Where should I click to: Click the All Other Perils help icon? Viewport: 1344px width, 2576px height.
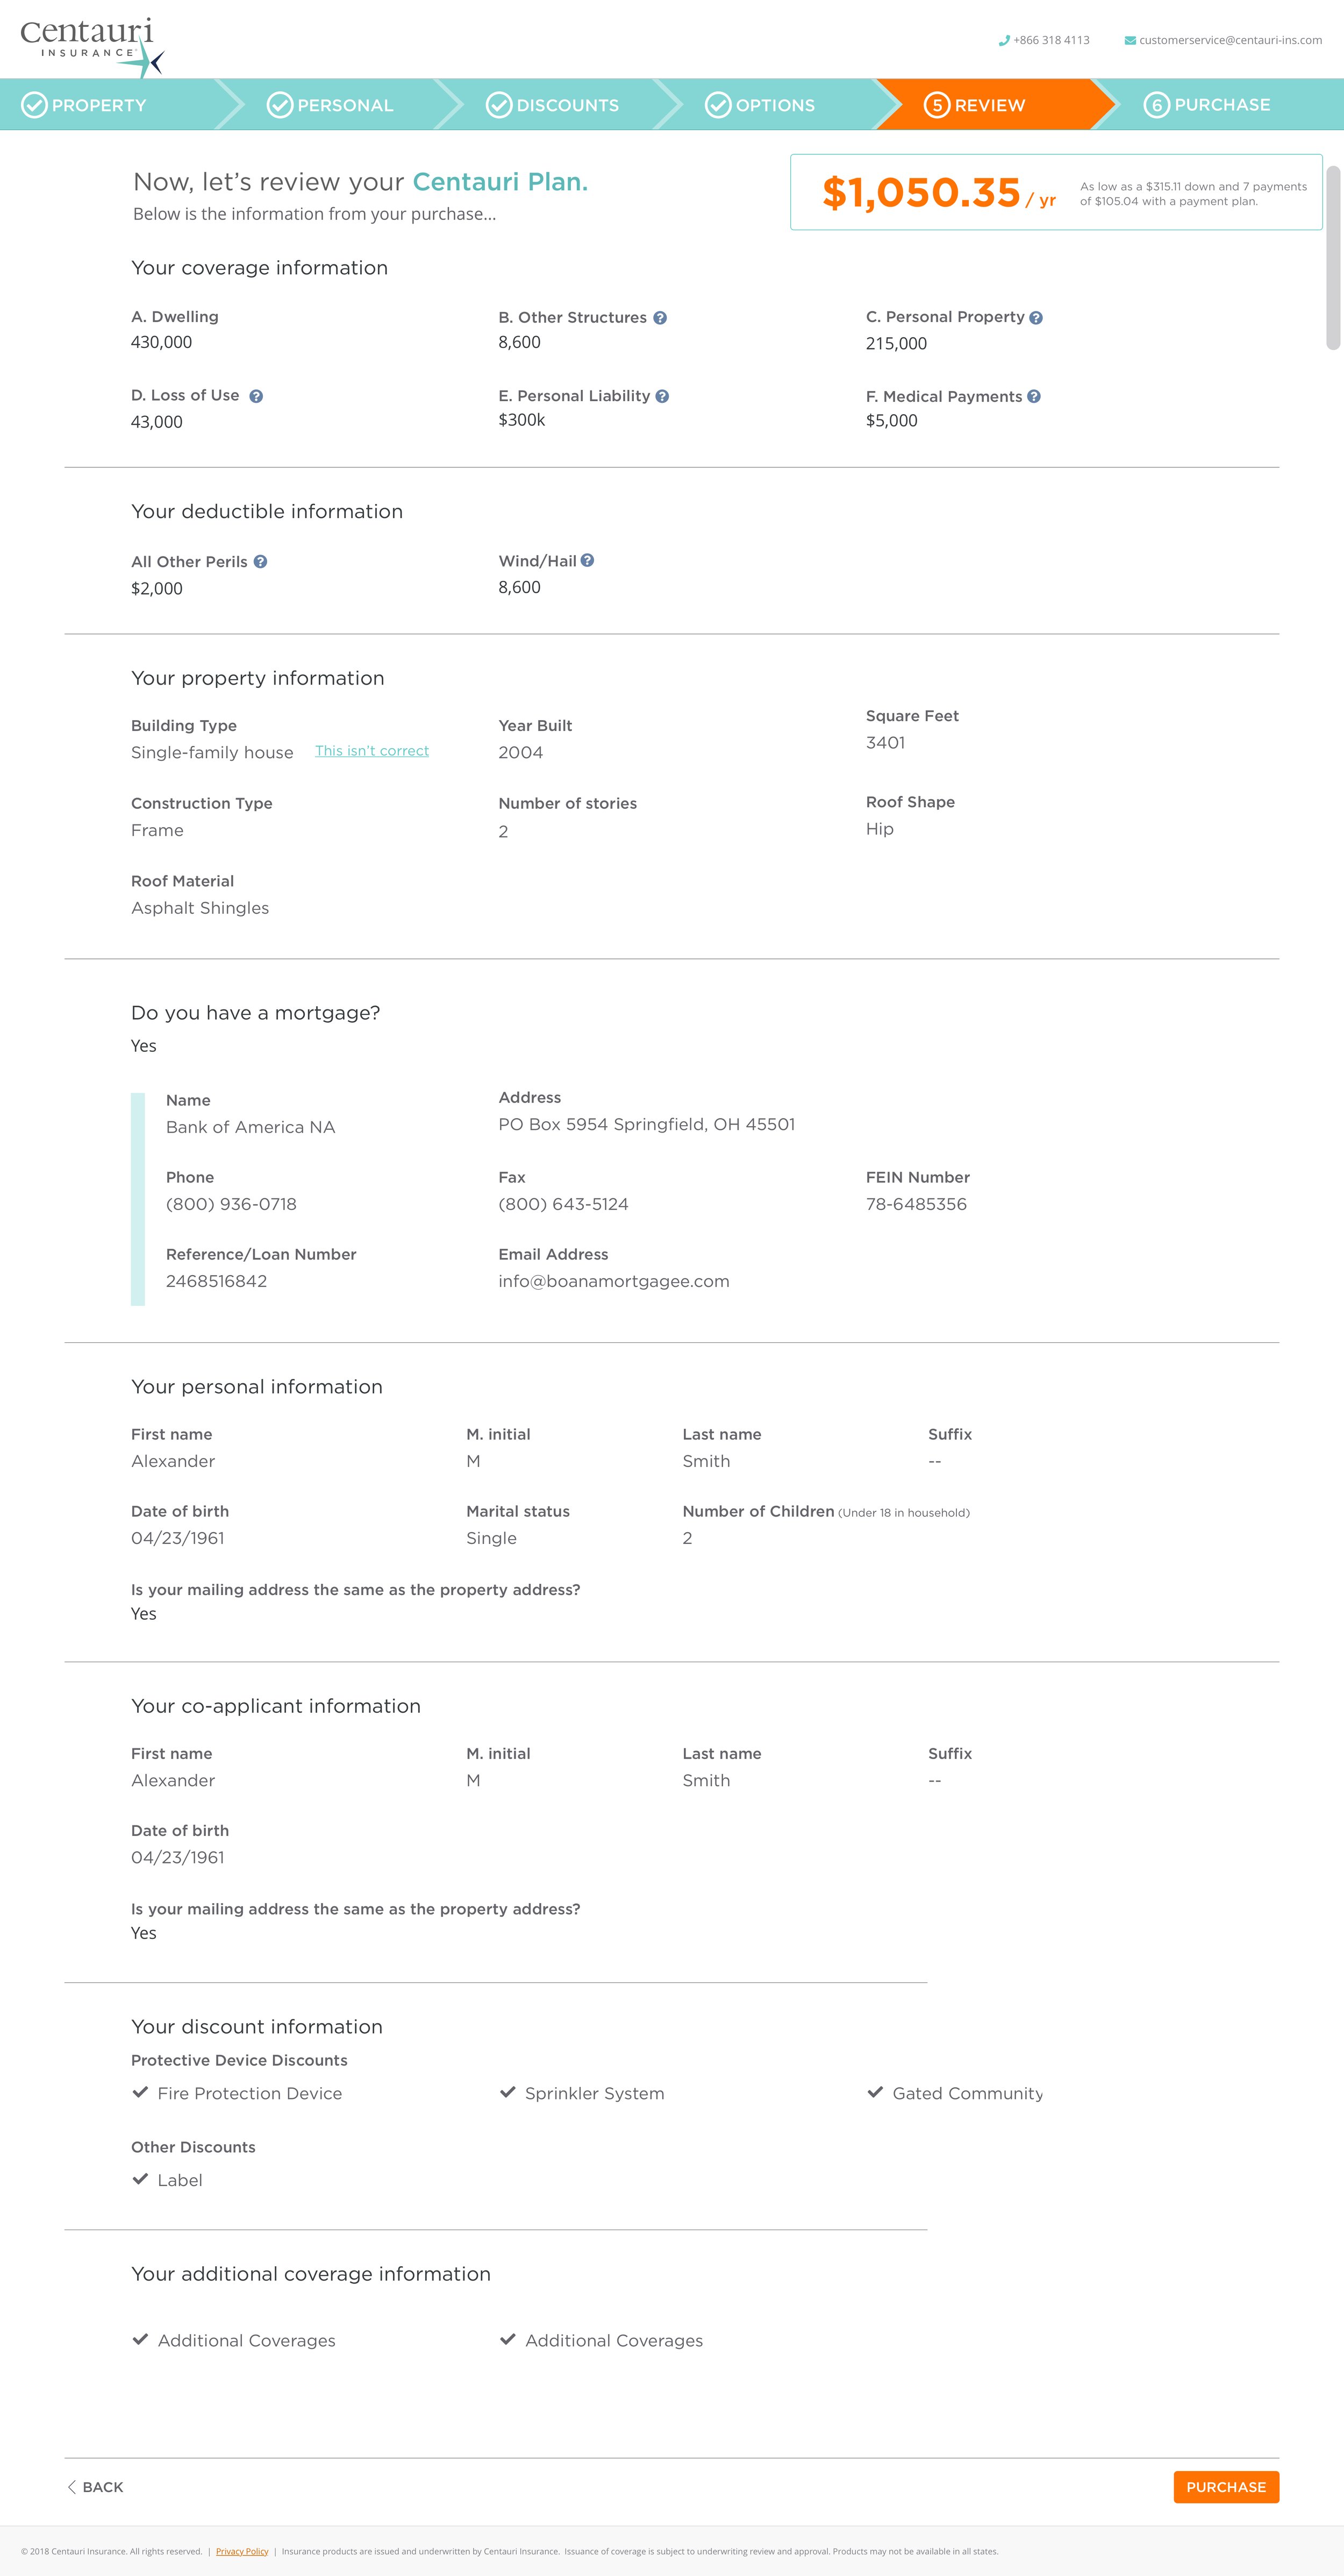click(260, 562)
